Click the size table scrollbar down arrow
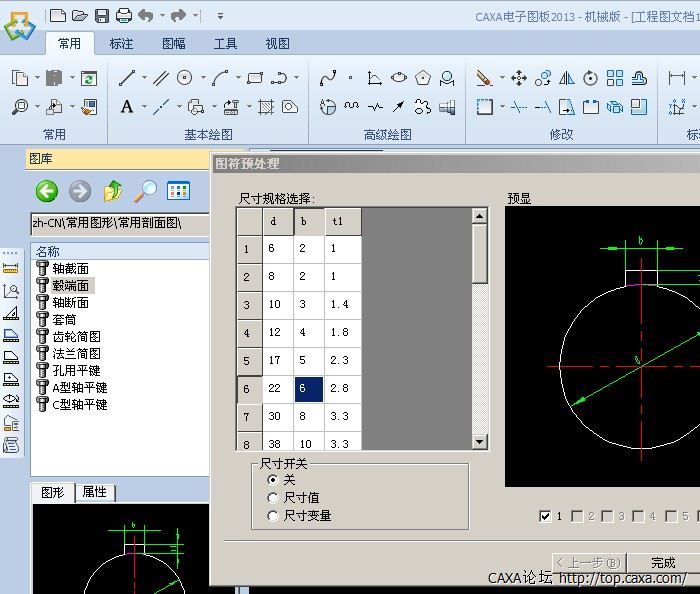 pos(479,442)
